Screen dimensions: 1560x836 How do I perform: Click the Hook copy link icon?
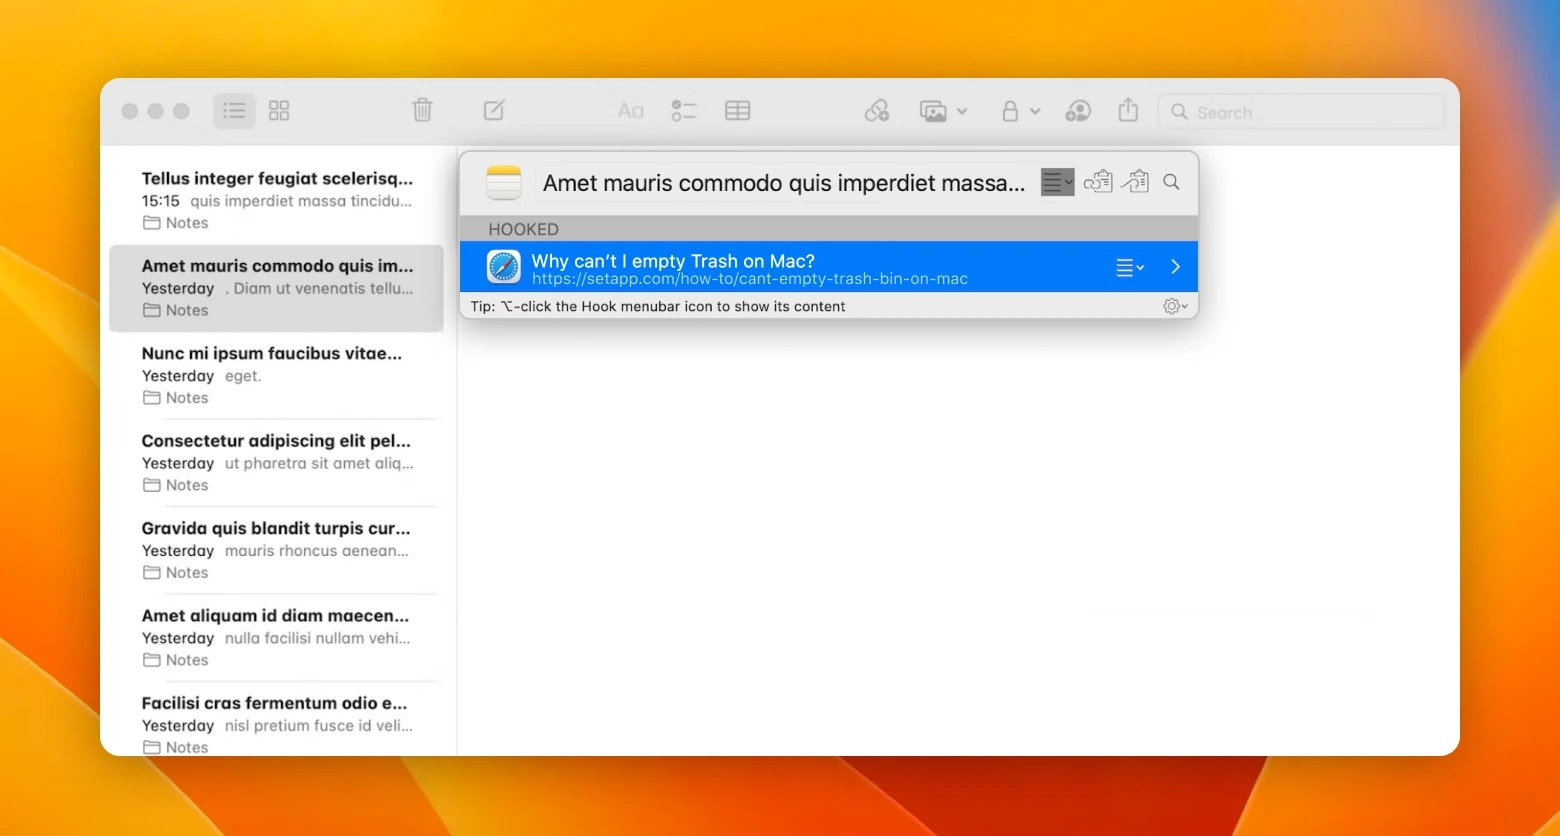click(1098, 182)
